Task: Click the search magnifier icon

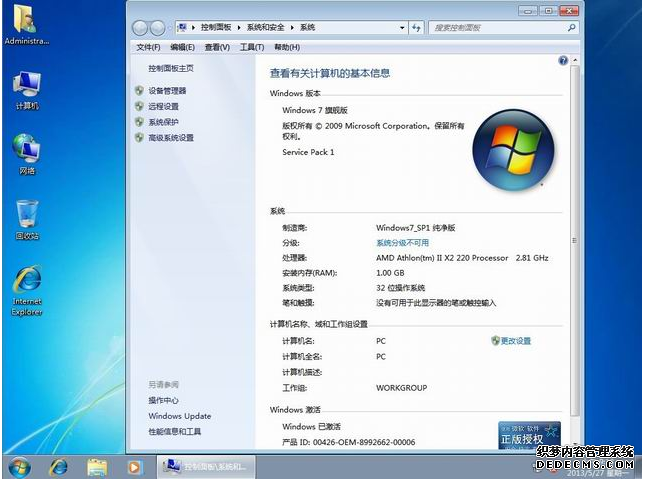Action: tap(571, 28)
